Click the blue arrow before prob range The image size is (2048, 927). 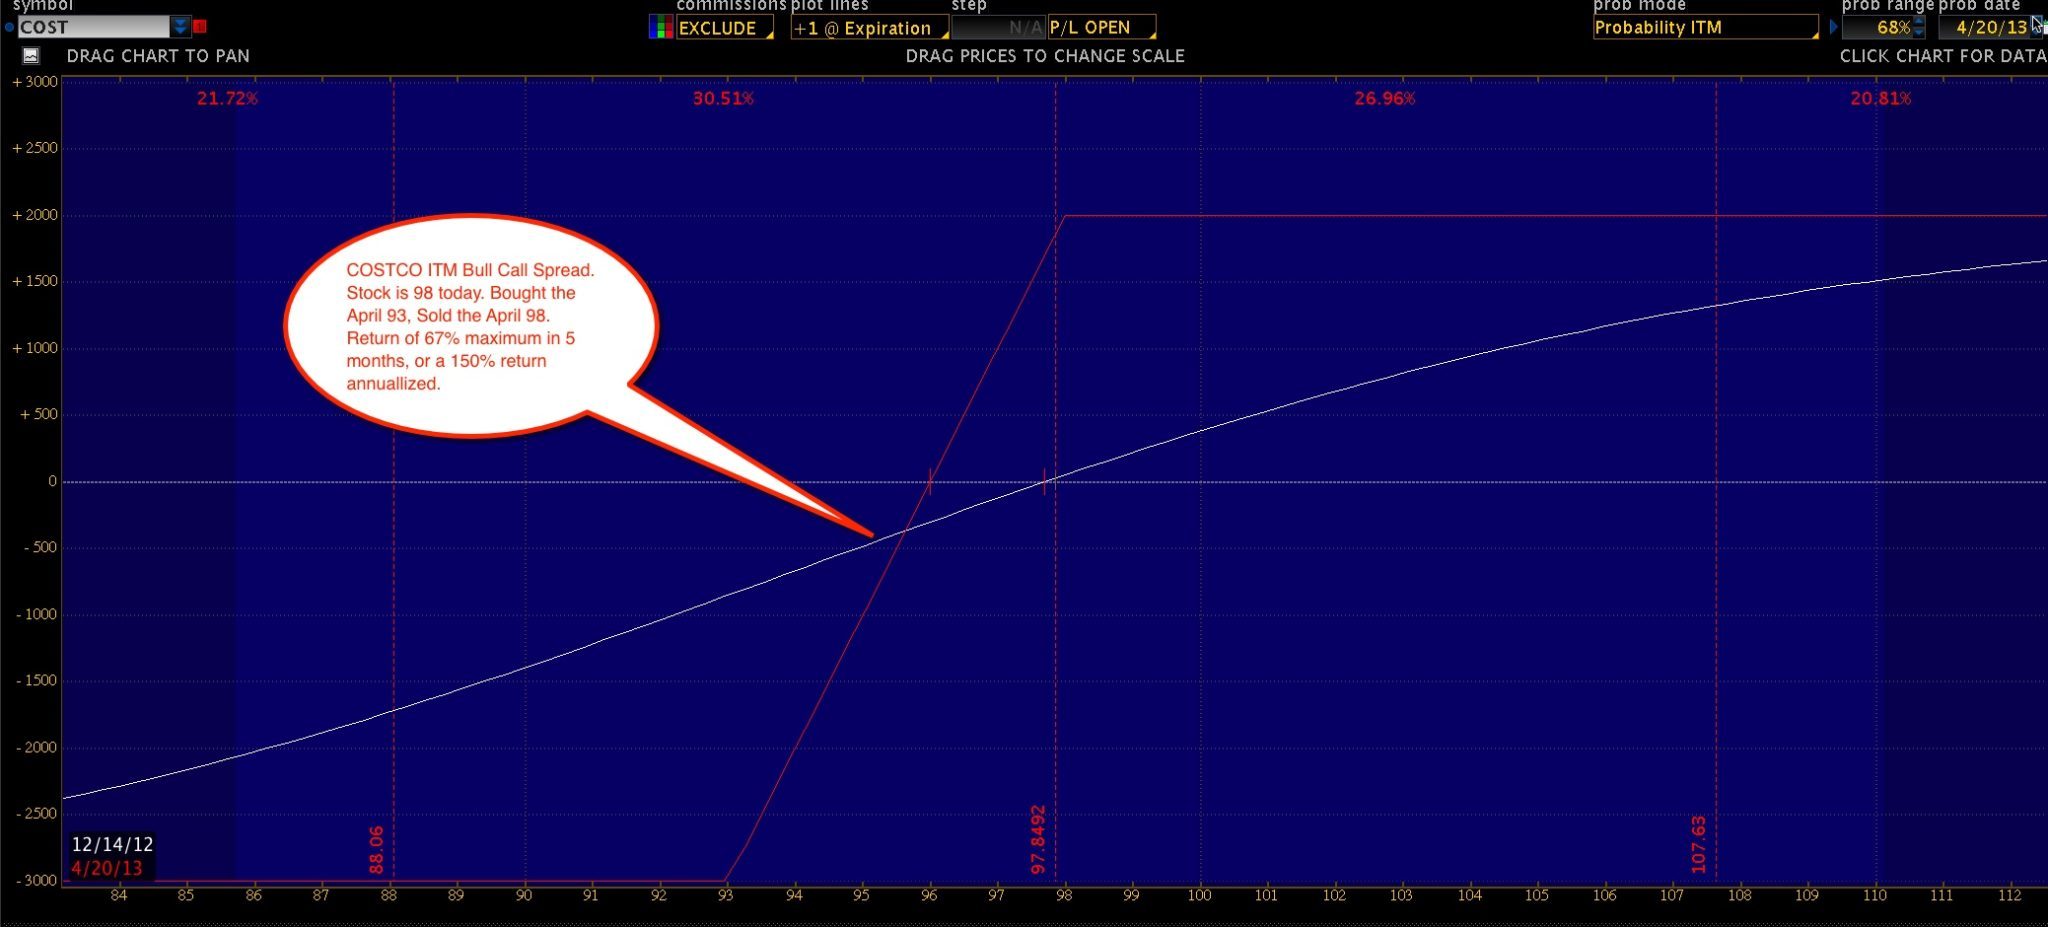[1833, 27]
